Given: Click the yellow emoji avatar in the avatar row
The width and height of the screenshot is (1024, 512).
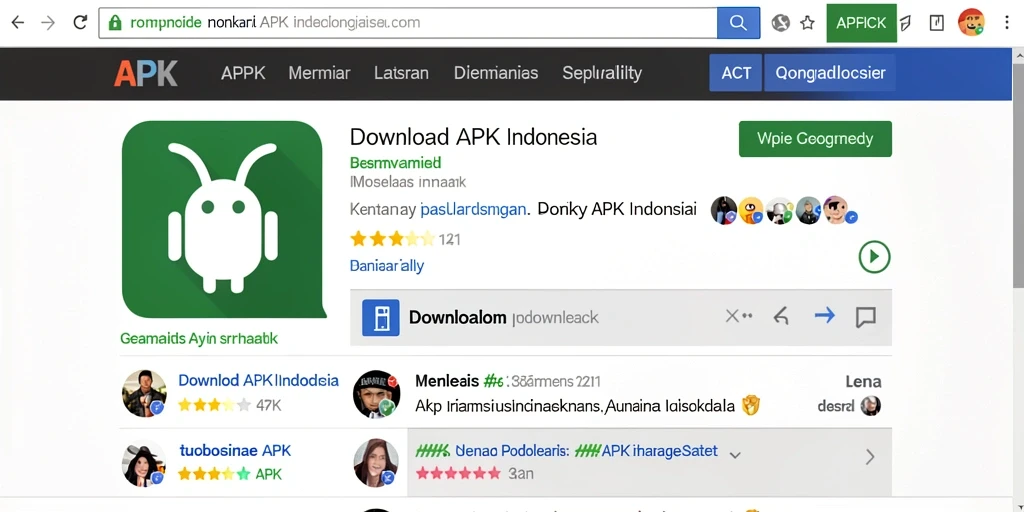Looking at the screenshot, I should point(751,210).
